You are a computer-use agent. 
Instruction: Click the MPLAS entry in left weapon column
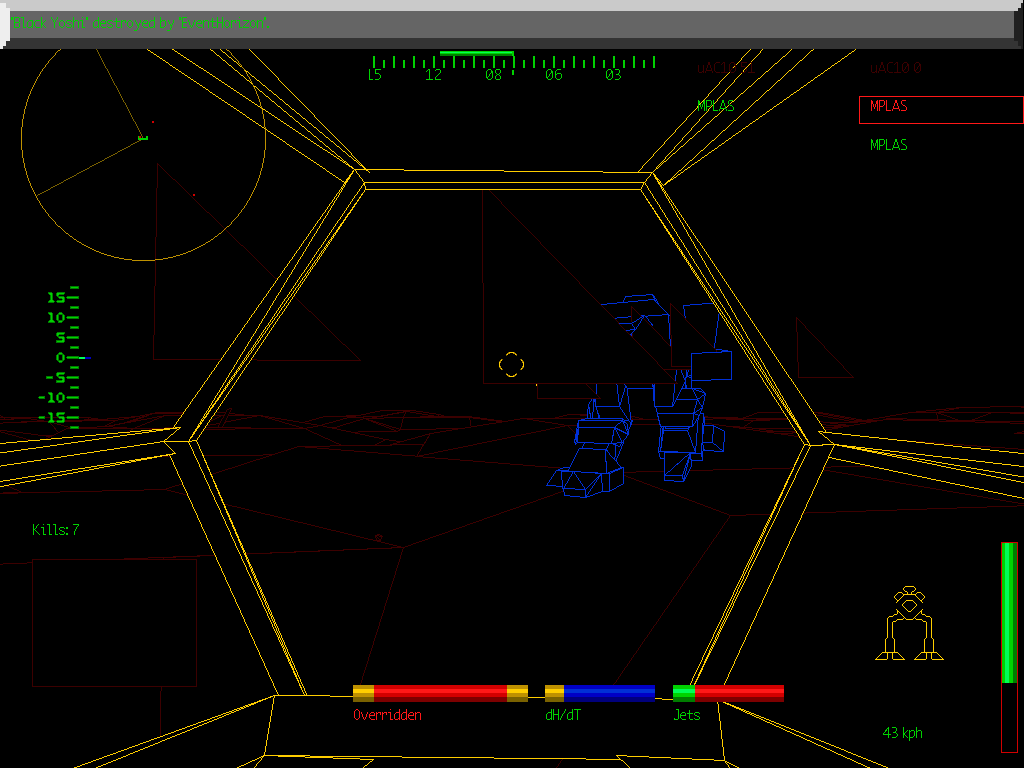[716, 106]
